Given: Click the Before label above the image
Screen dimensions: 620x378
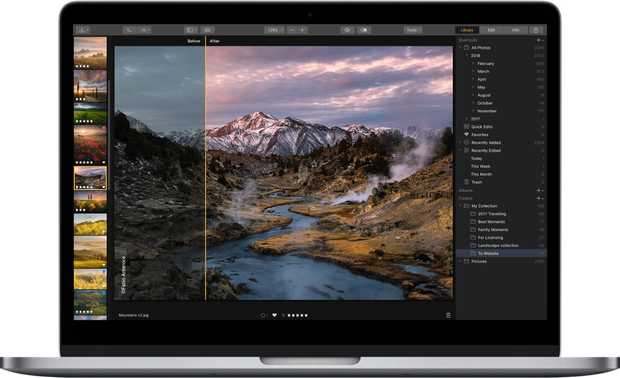Looking at the screenshot, I should point(194,41).
